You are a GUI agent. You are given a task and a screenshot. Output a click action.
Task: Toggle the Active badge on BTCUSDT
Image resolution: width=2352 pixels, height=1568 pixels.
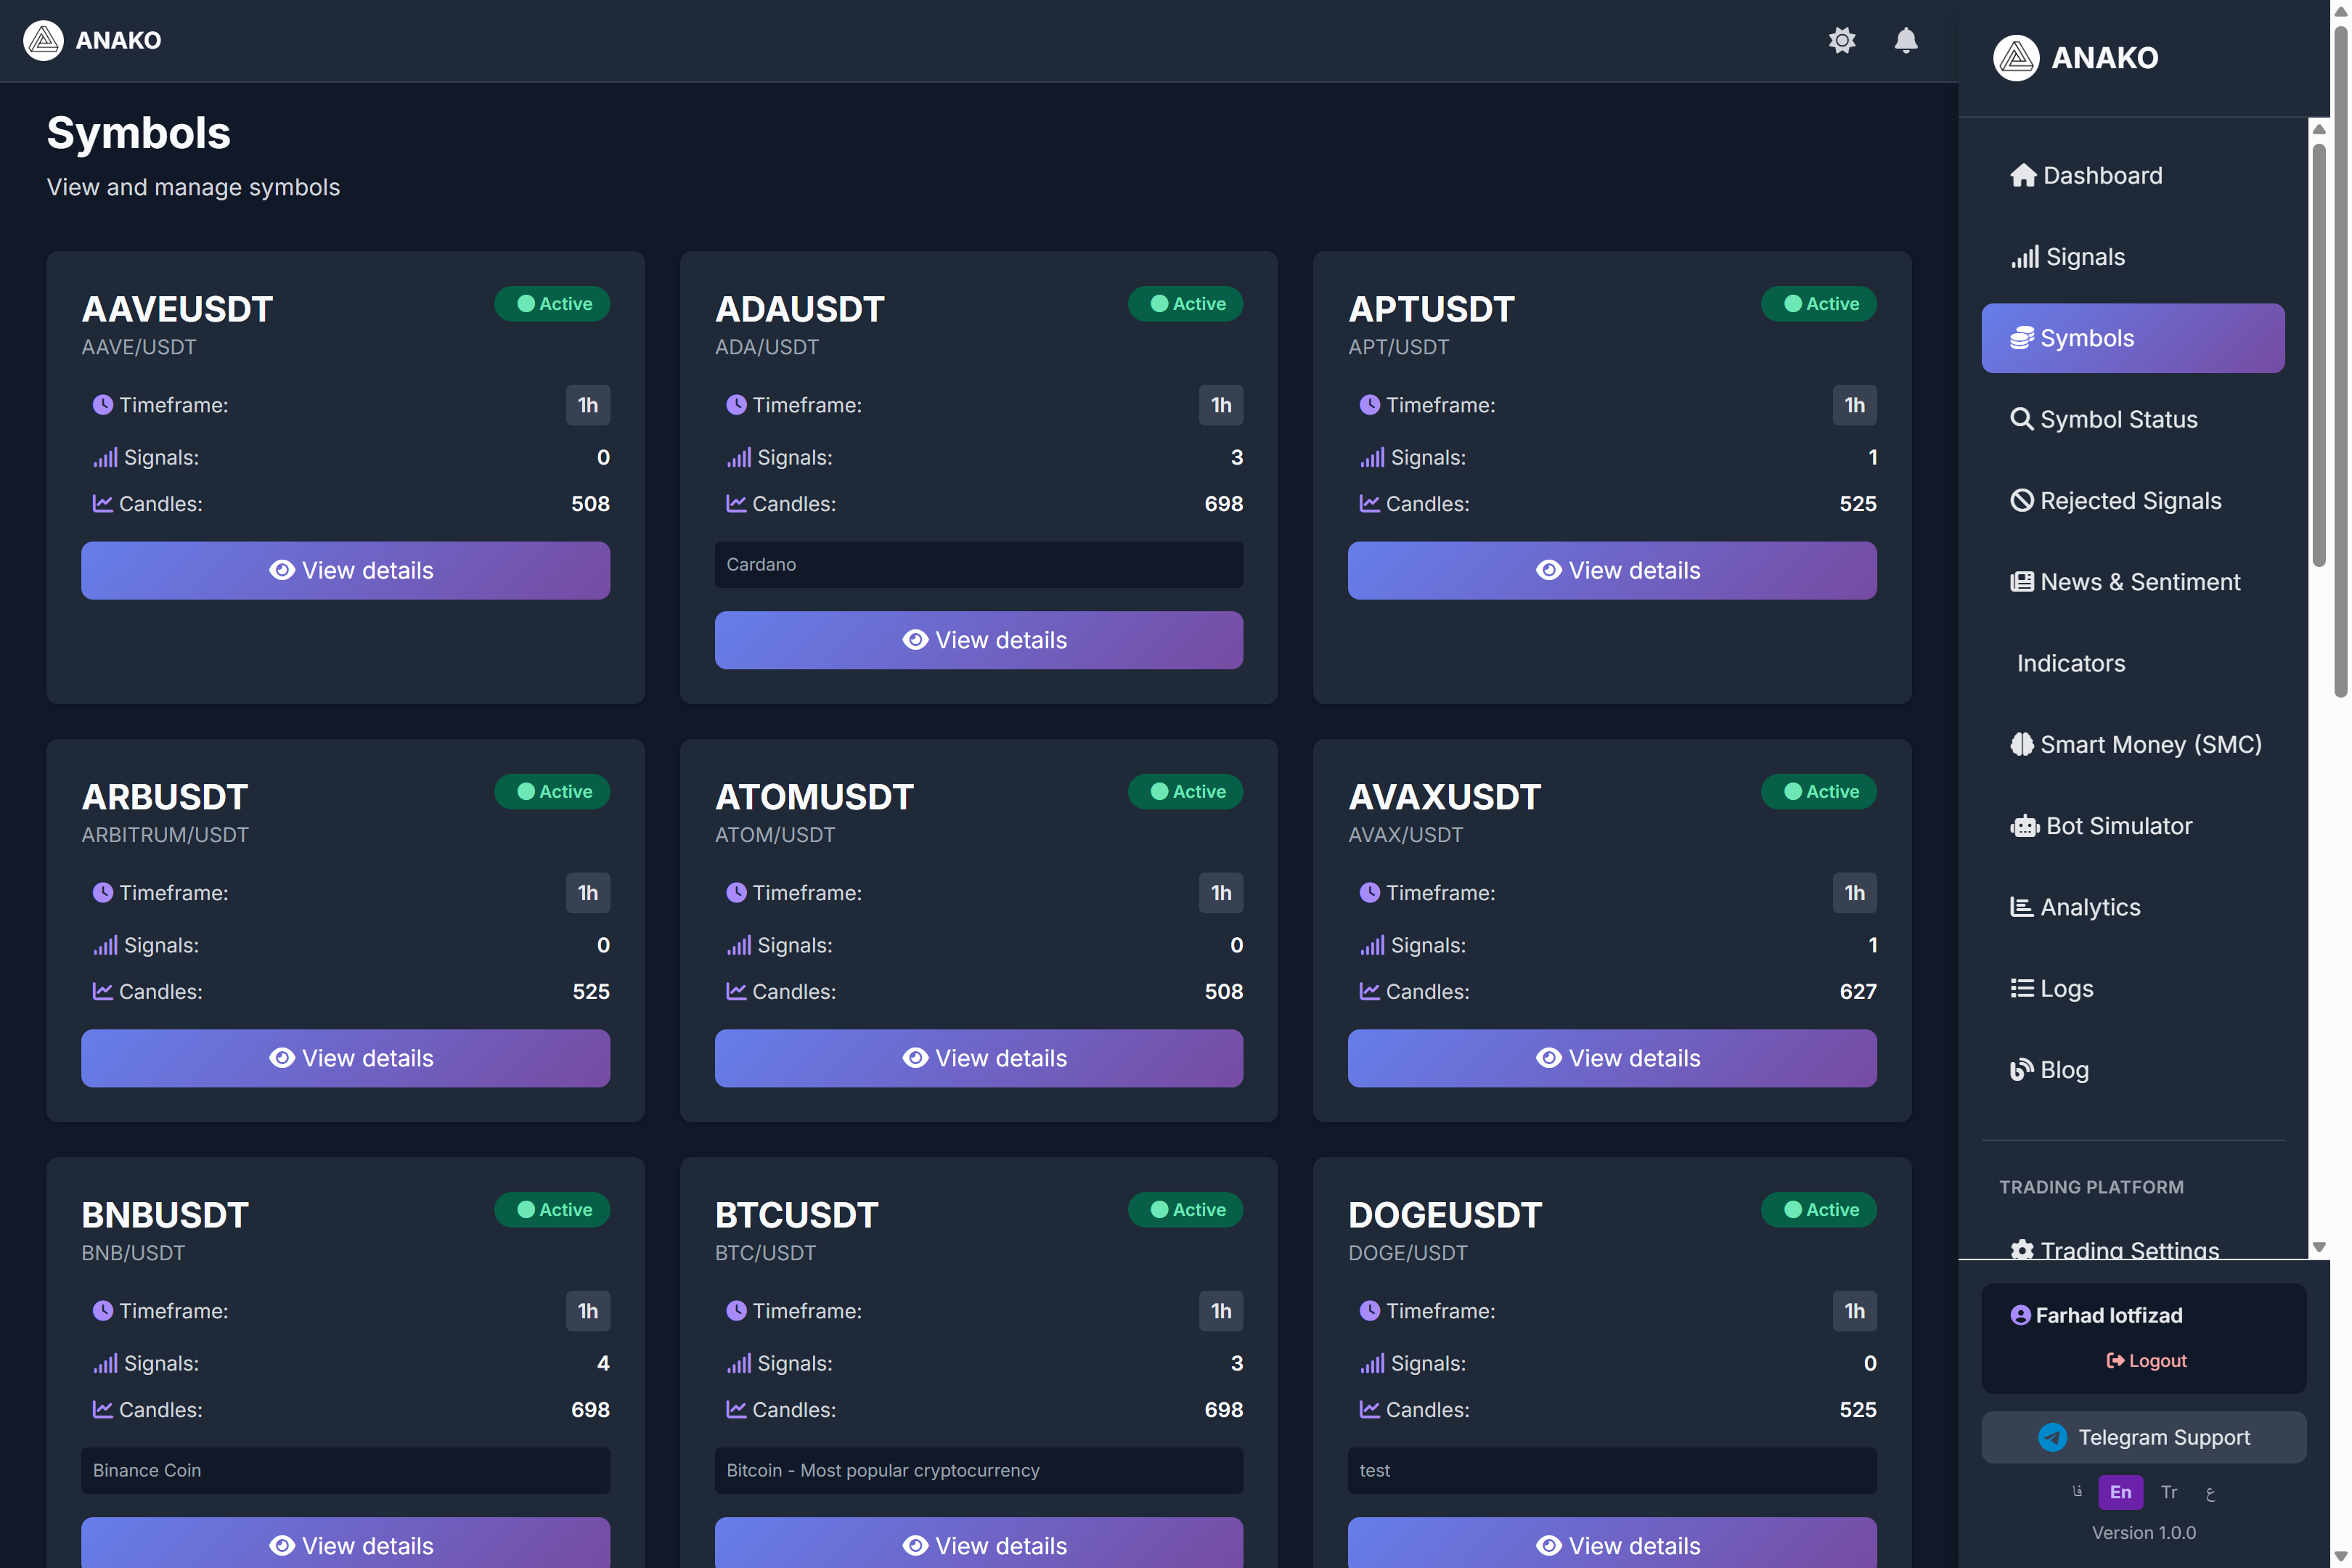(x=1186, y=1209)
